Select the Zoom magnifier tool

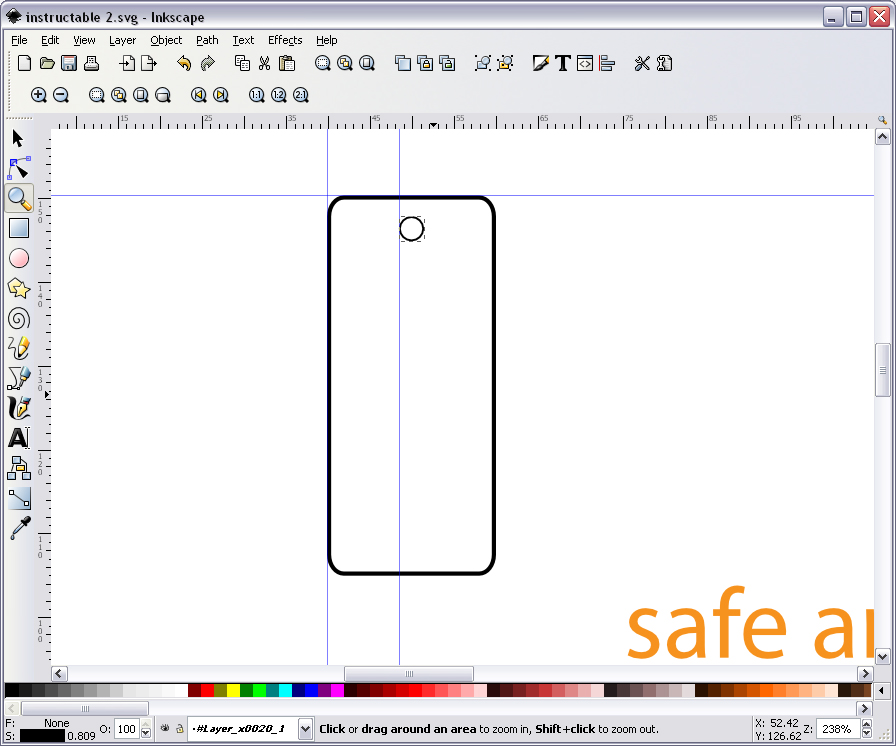19,198
